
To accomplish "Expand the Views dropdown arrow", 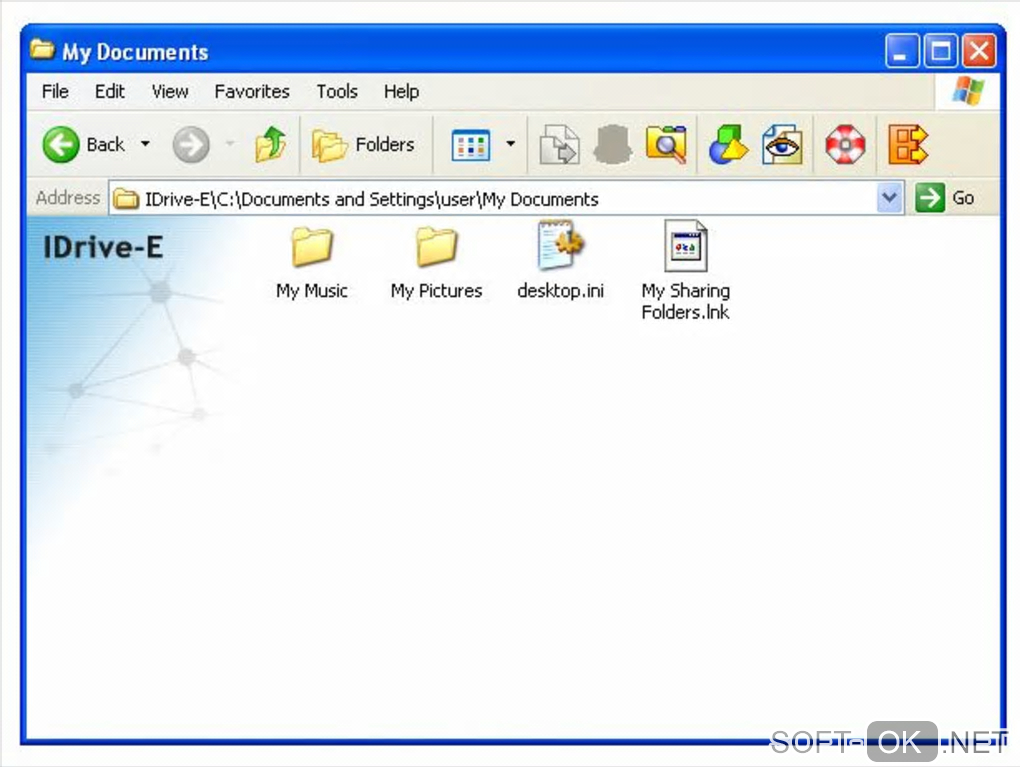I will click(x=511, y=144).
